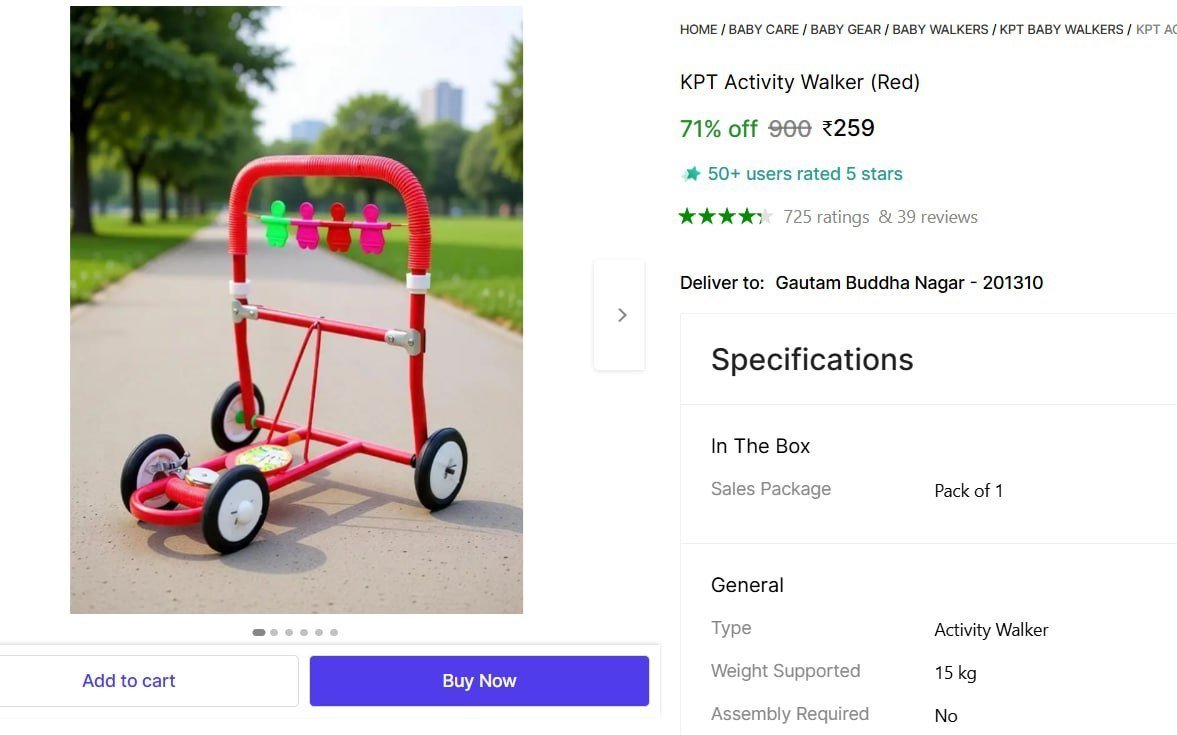
Task: Select the second carousel dot indicator
Action: (x=274, y=632)
